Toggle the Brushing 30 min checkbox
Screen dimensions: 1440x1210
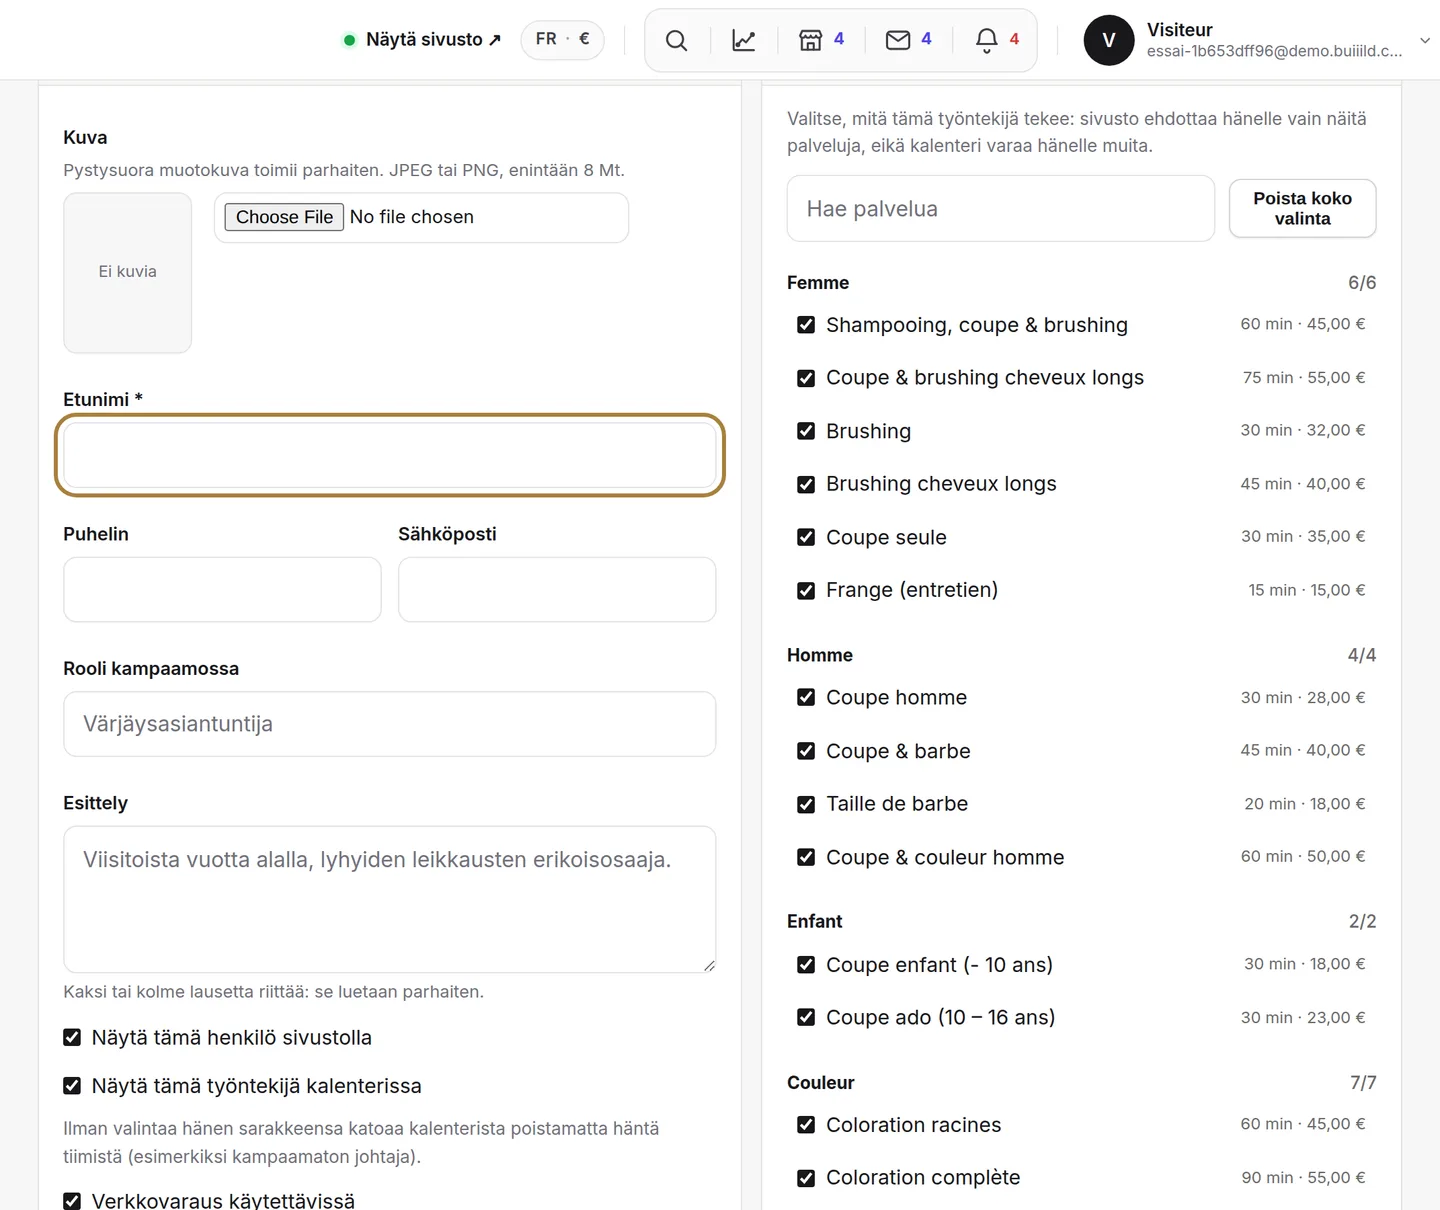[x=806, y=431]
